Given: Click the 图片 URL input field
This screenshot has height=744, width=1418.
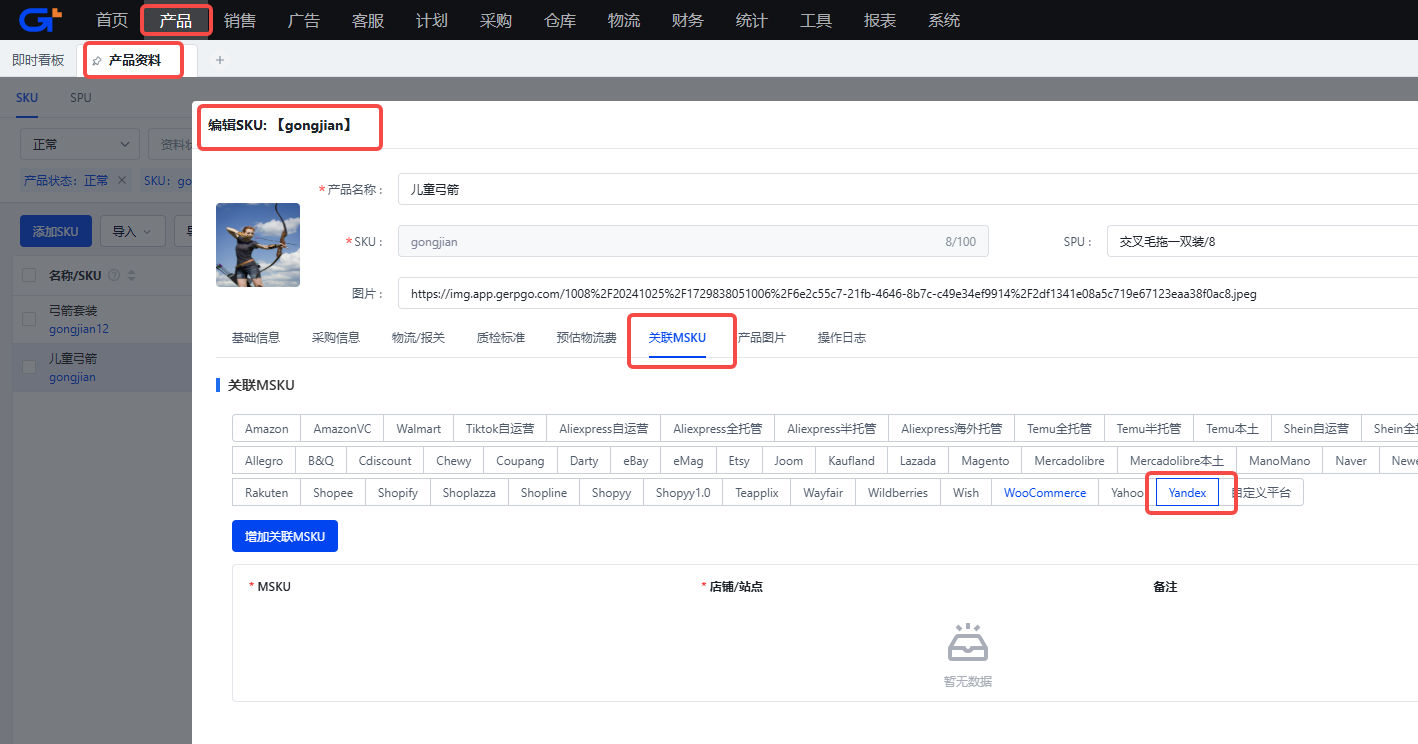Looking at the screenshot, I should click(x=908, y=293).
